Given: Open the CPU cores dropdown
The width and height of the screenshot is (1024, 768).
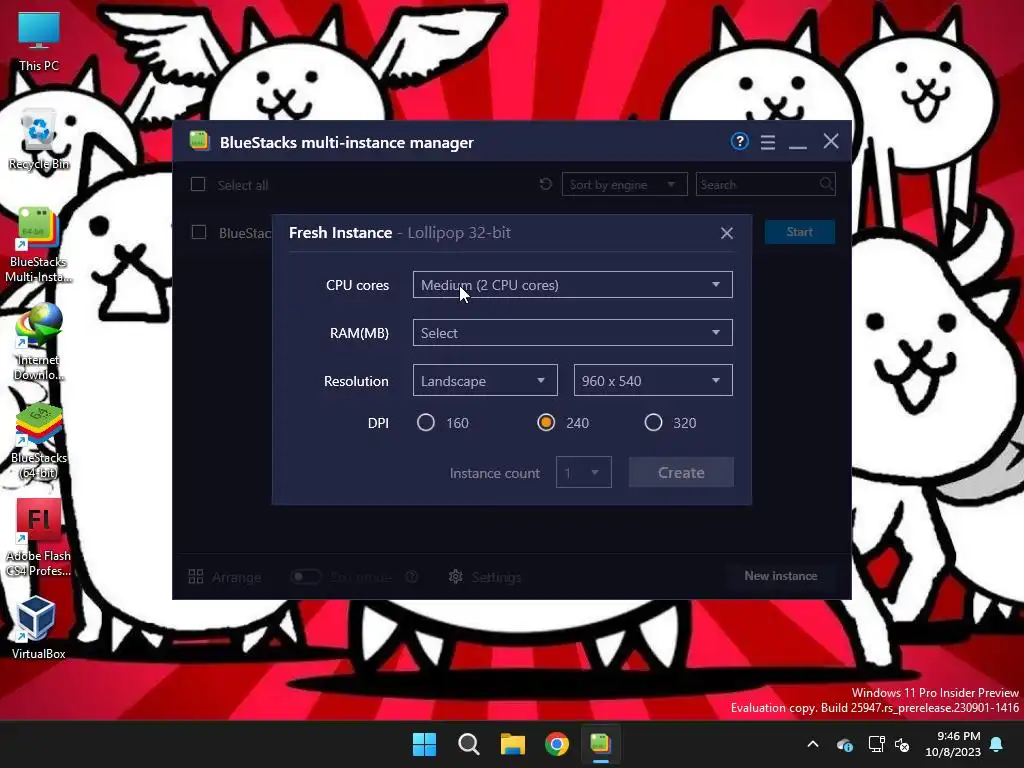Looking at the screenshot, I should point(573,285).
